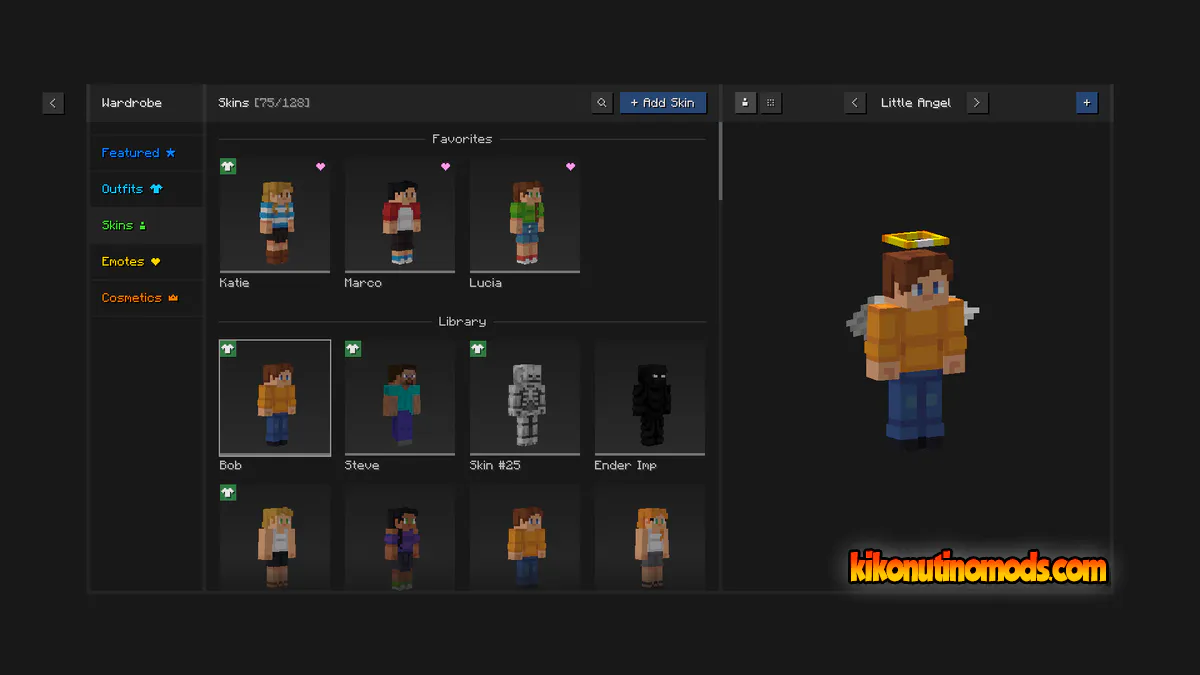Go to next outfit after Little Angel

point(977,103)
